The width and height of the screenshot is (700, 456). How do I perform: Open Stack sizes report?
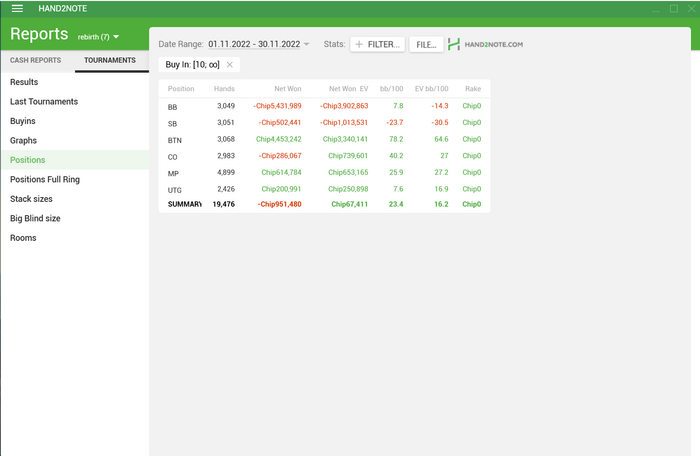click(x=31, y=199)
